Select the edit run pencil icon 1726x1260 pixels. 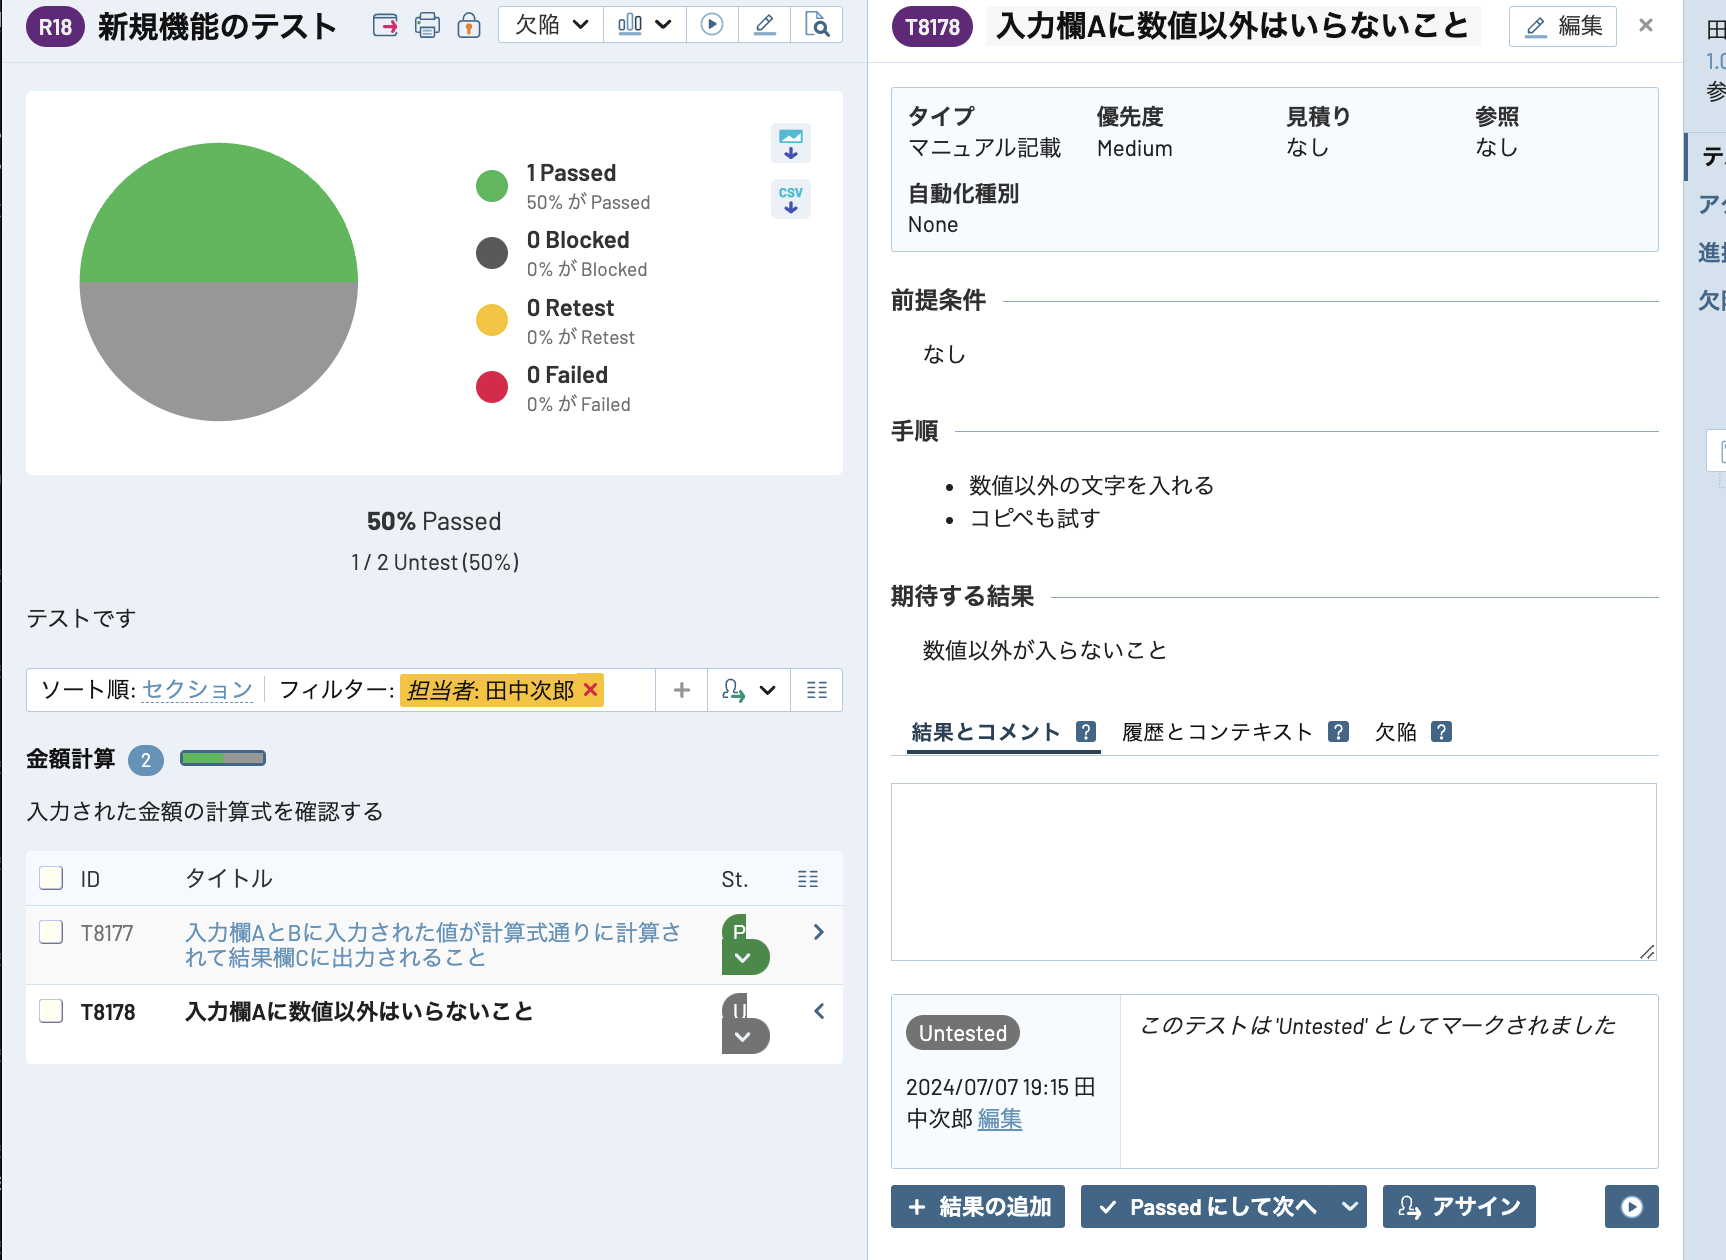(764, 25)
